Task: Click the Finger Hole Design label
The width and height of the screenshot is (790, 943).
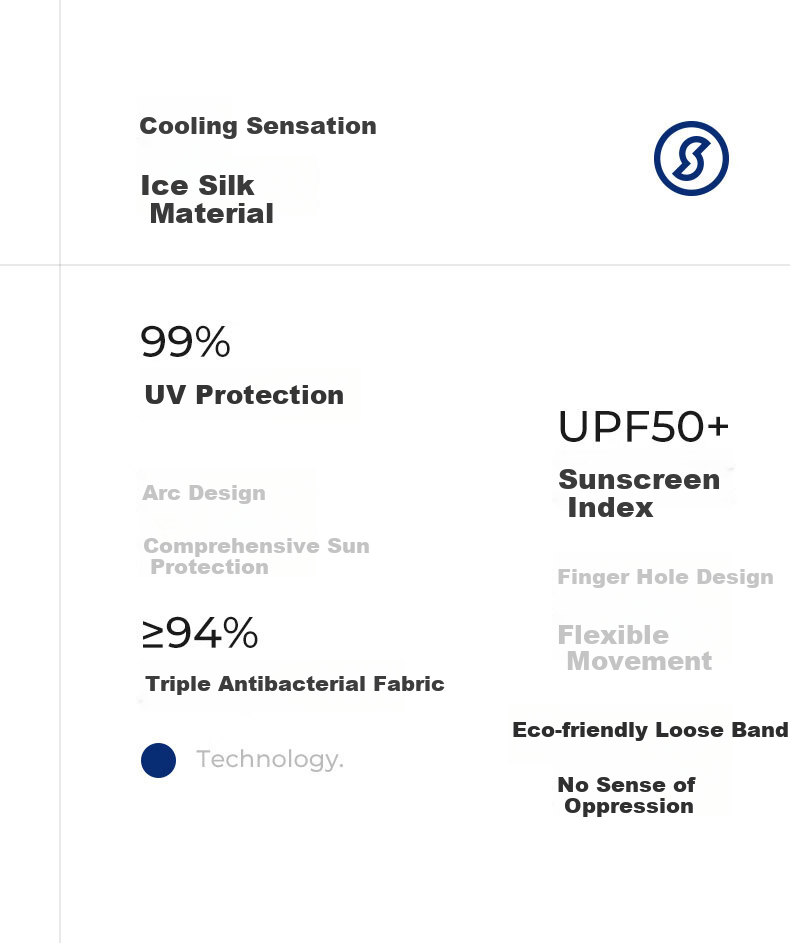Action: click(666, 577)
